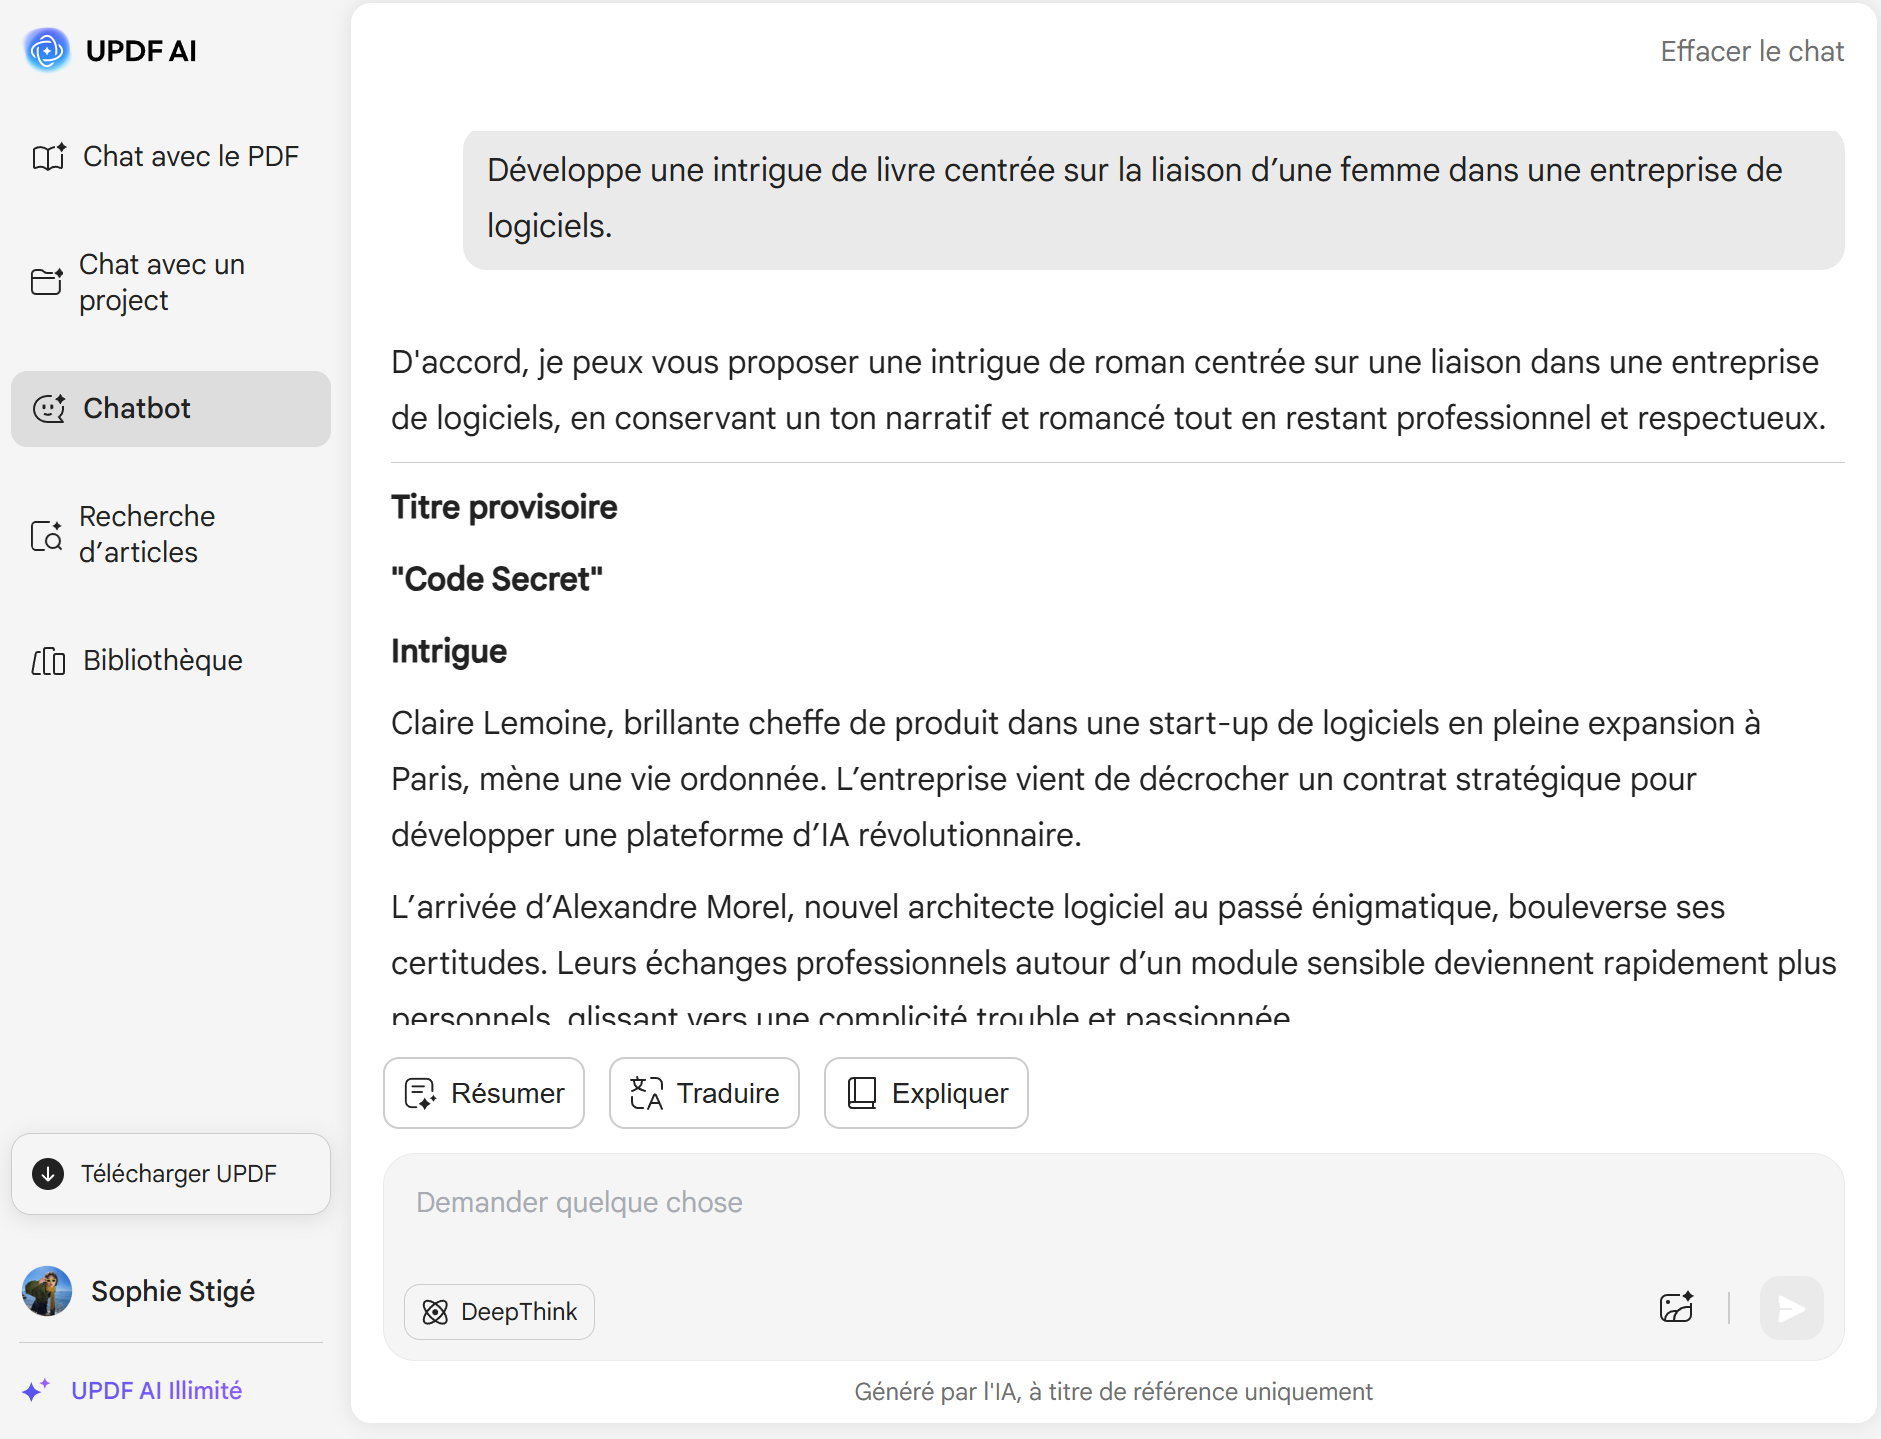Click the image upload icon in input box
Image resolution: width=1881 pixels, height=1439 pixels.
(x=1677, y=1308)
